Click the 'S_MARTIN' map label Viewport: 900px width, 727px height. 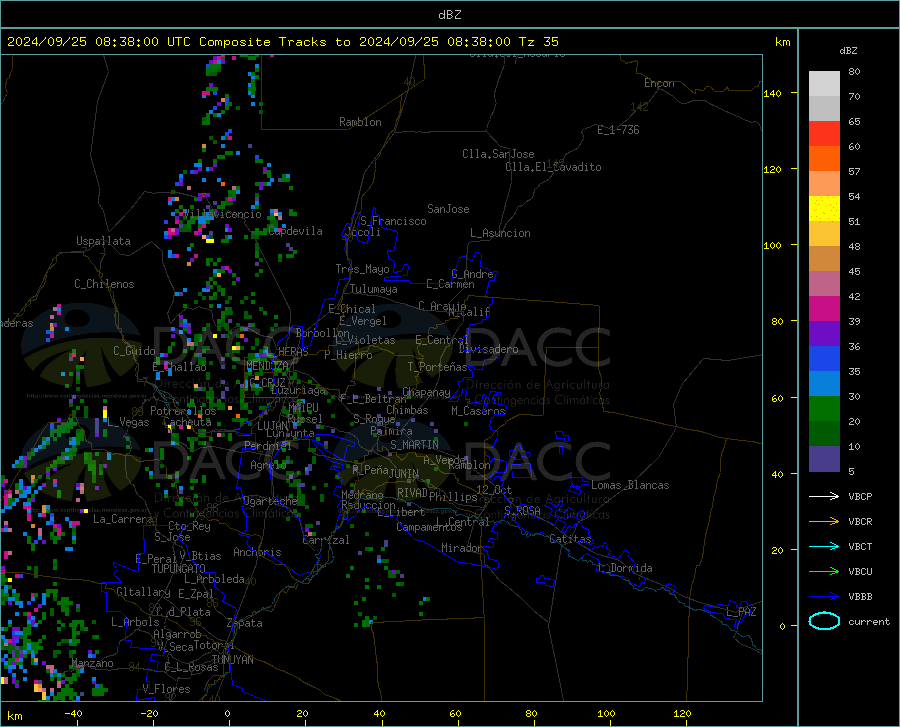[x=414, y=445]
